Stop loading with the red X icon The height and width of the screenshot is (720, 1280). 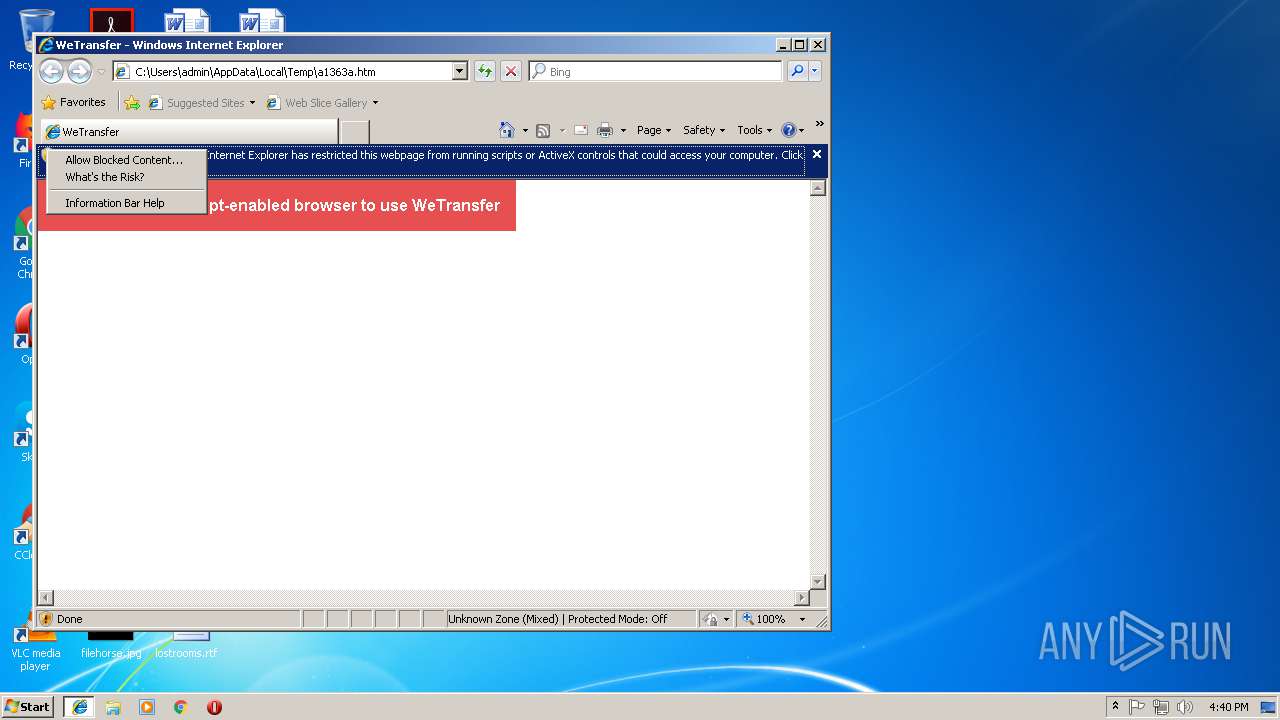[x=511, y=71]
